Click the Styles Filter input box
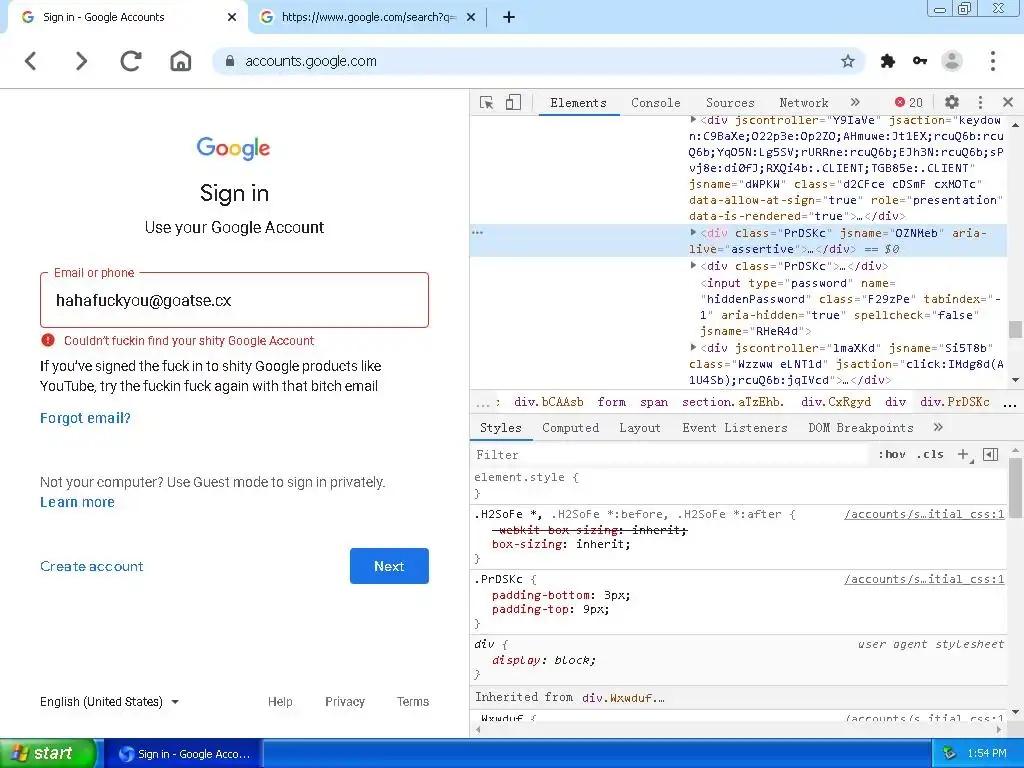This screenshot has height=768, width=1024. click(671, 455)
